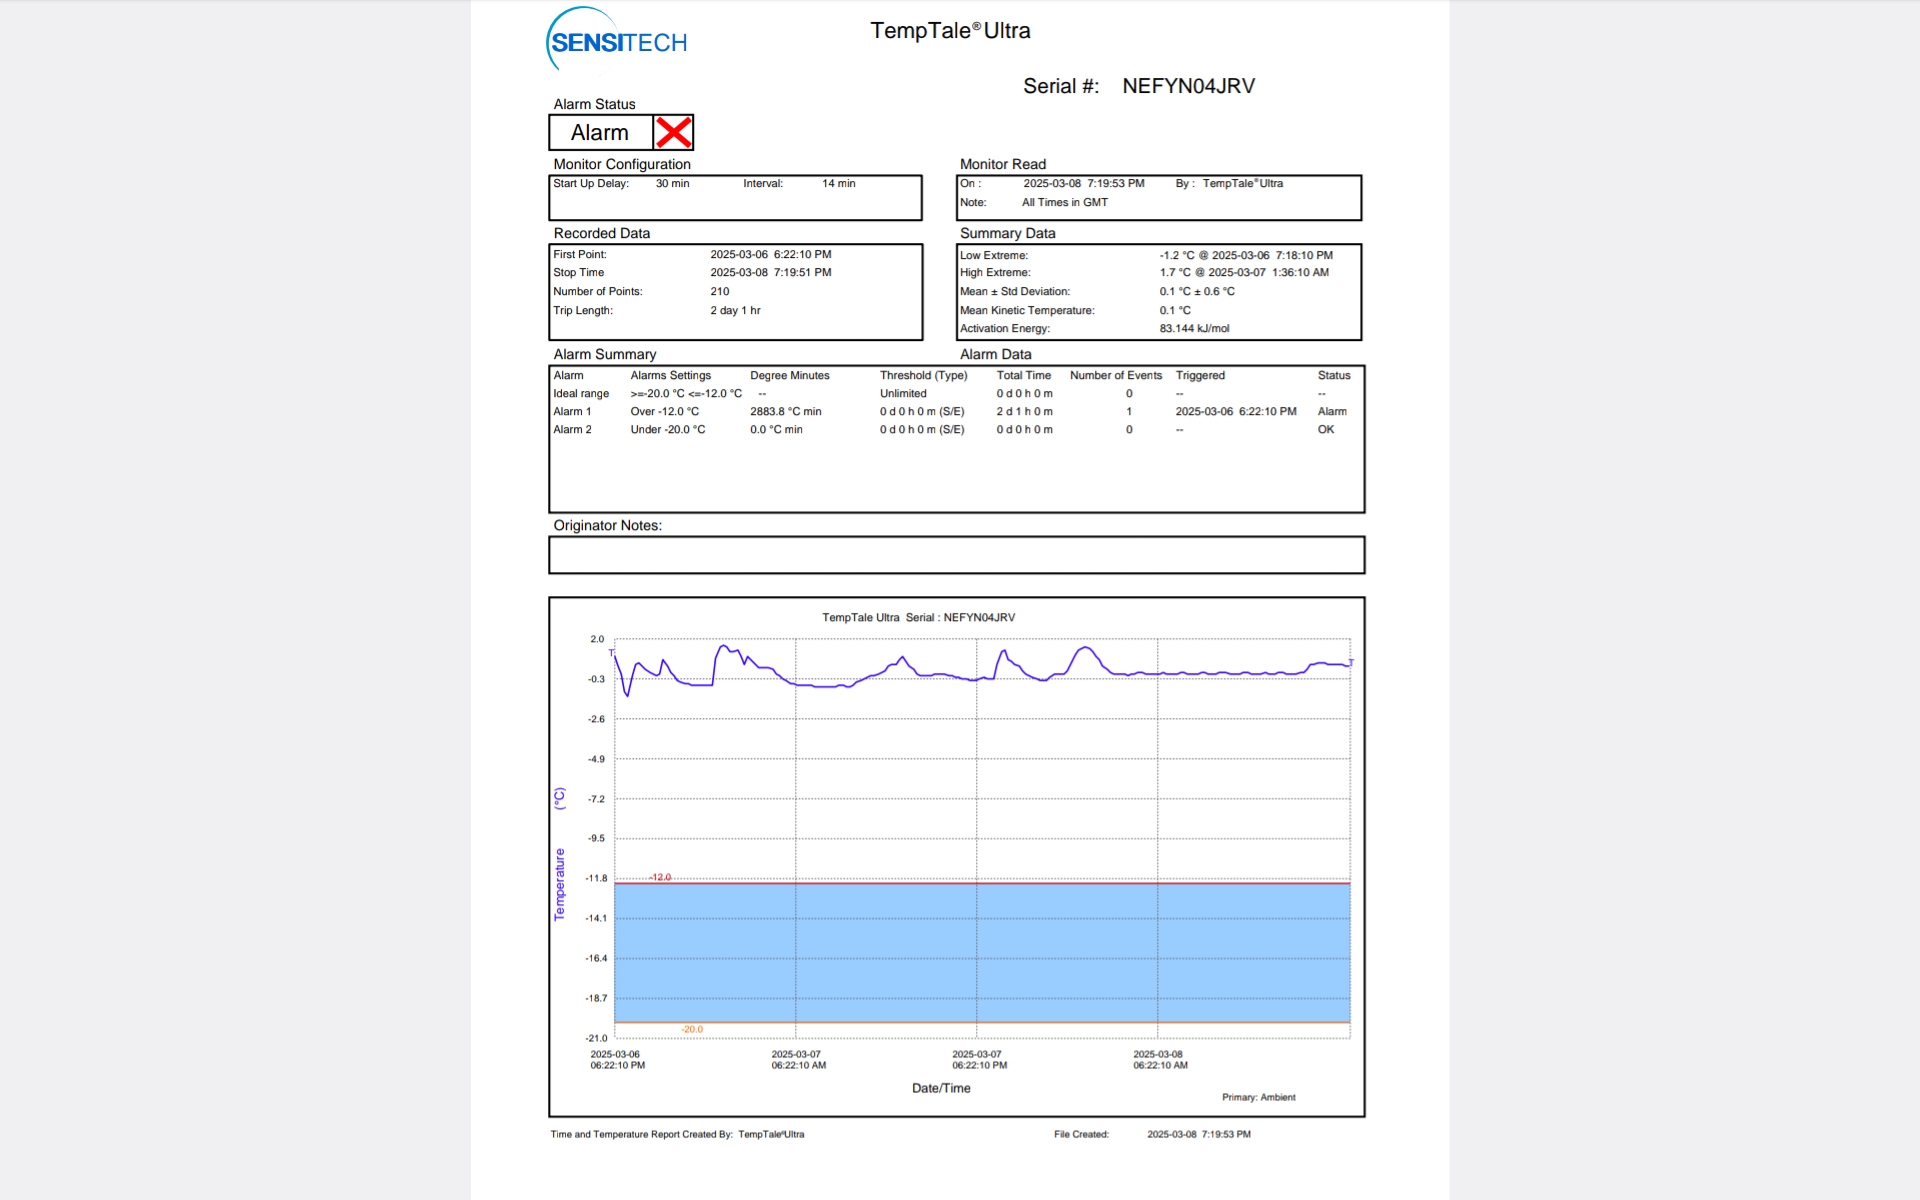Click the blue ideal range band in chart
Image resolution: width=1920 pixels, height=1200 pixels.
(982, 953)
